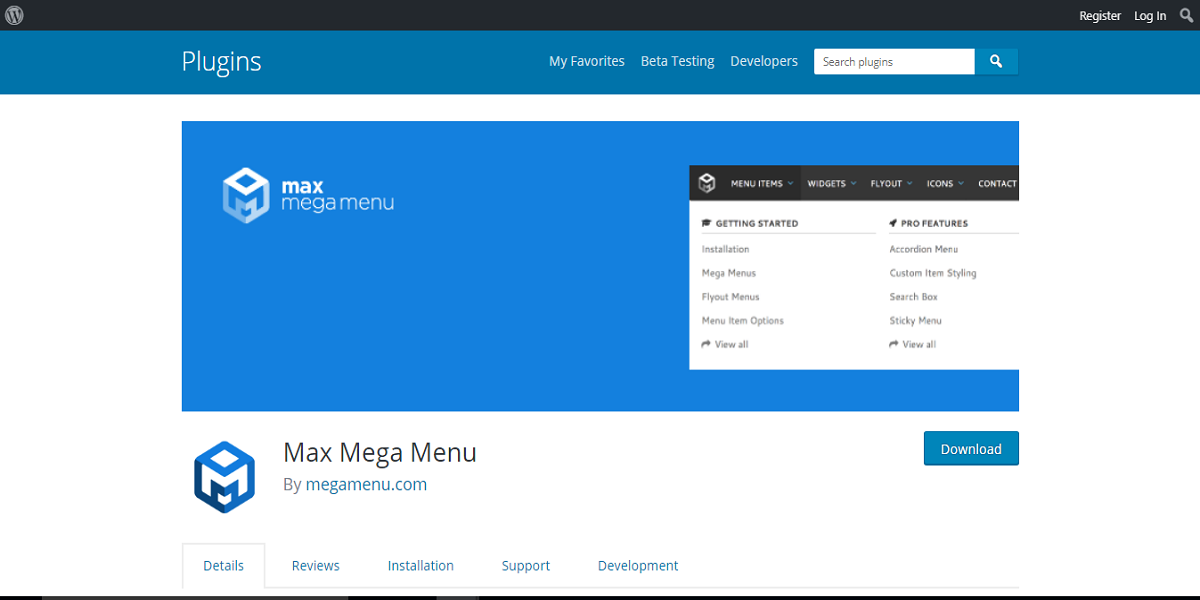The width and height of the screenshot is (1200, 600).
Task: Submit plugin search with magnifier button
Action: 996,61
